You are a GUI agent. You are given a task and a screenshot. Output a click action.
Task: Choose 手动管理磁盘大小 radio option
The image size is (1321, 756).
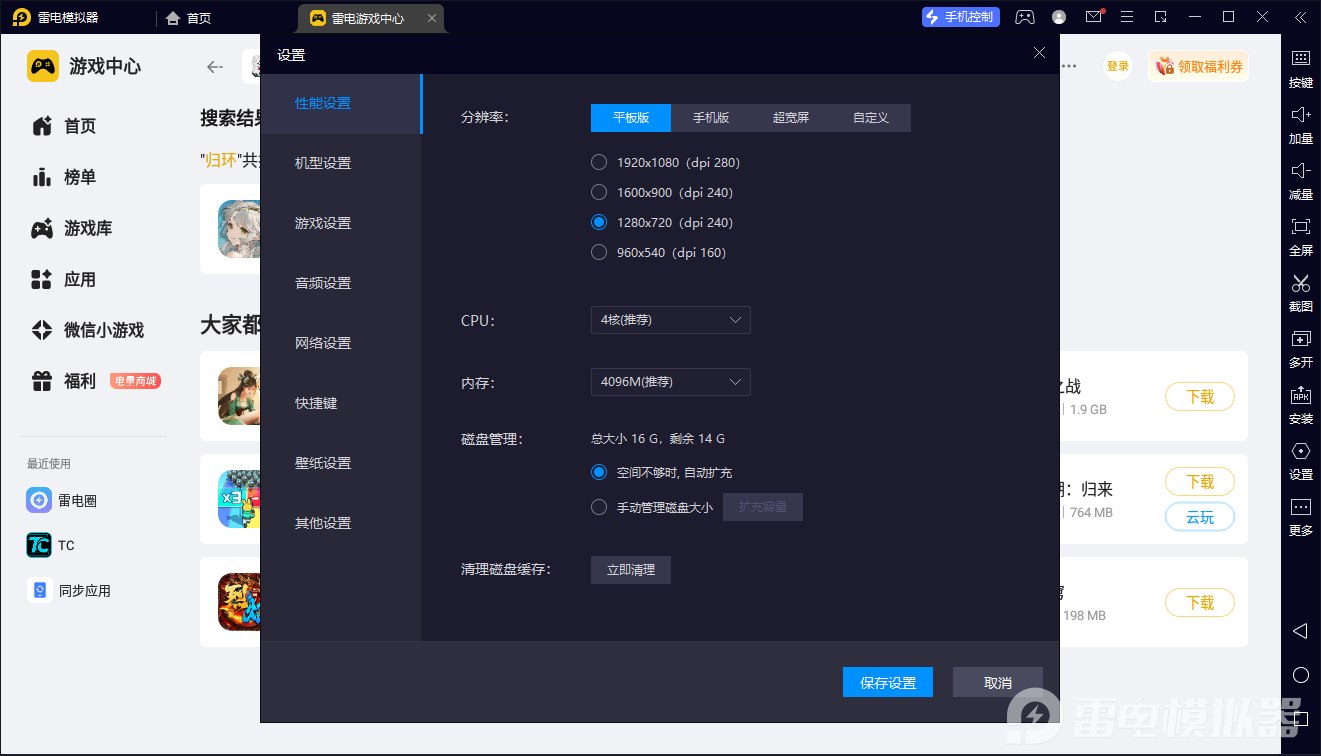pos(599,507)
